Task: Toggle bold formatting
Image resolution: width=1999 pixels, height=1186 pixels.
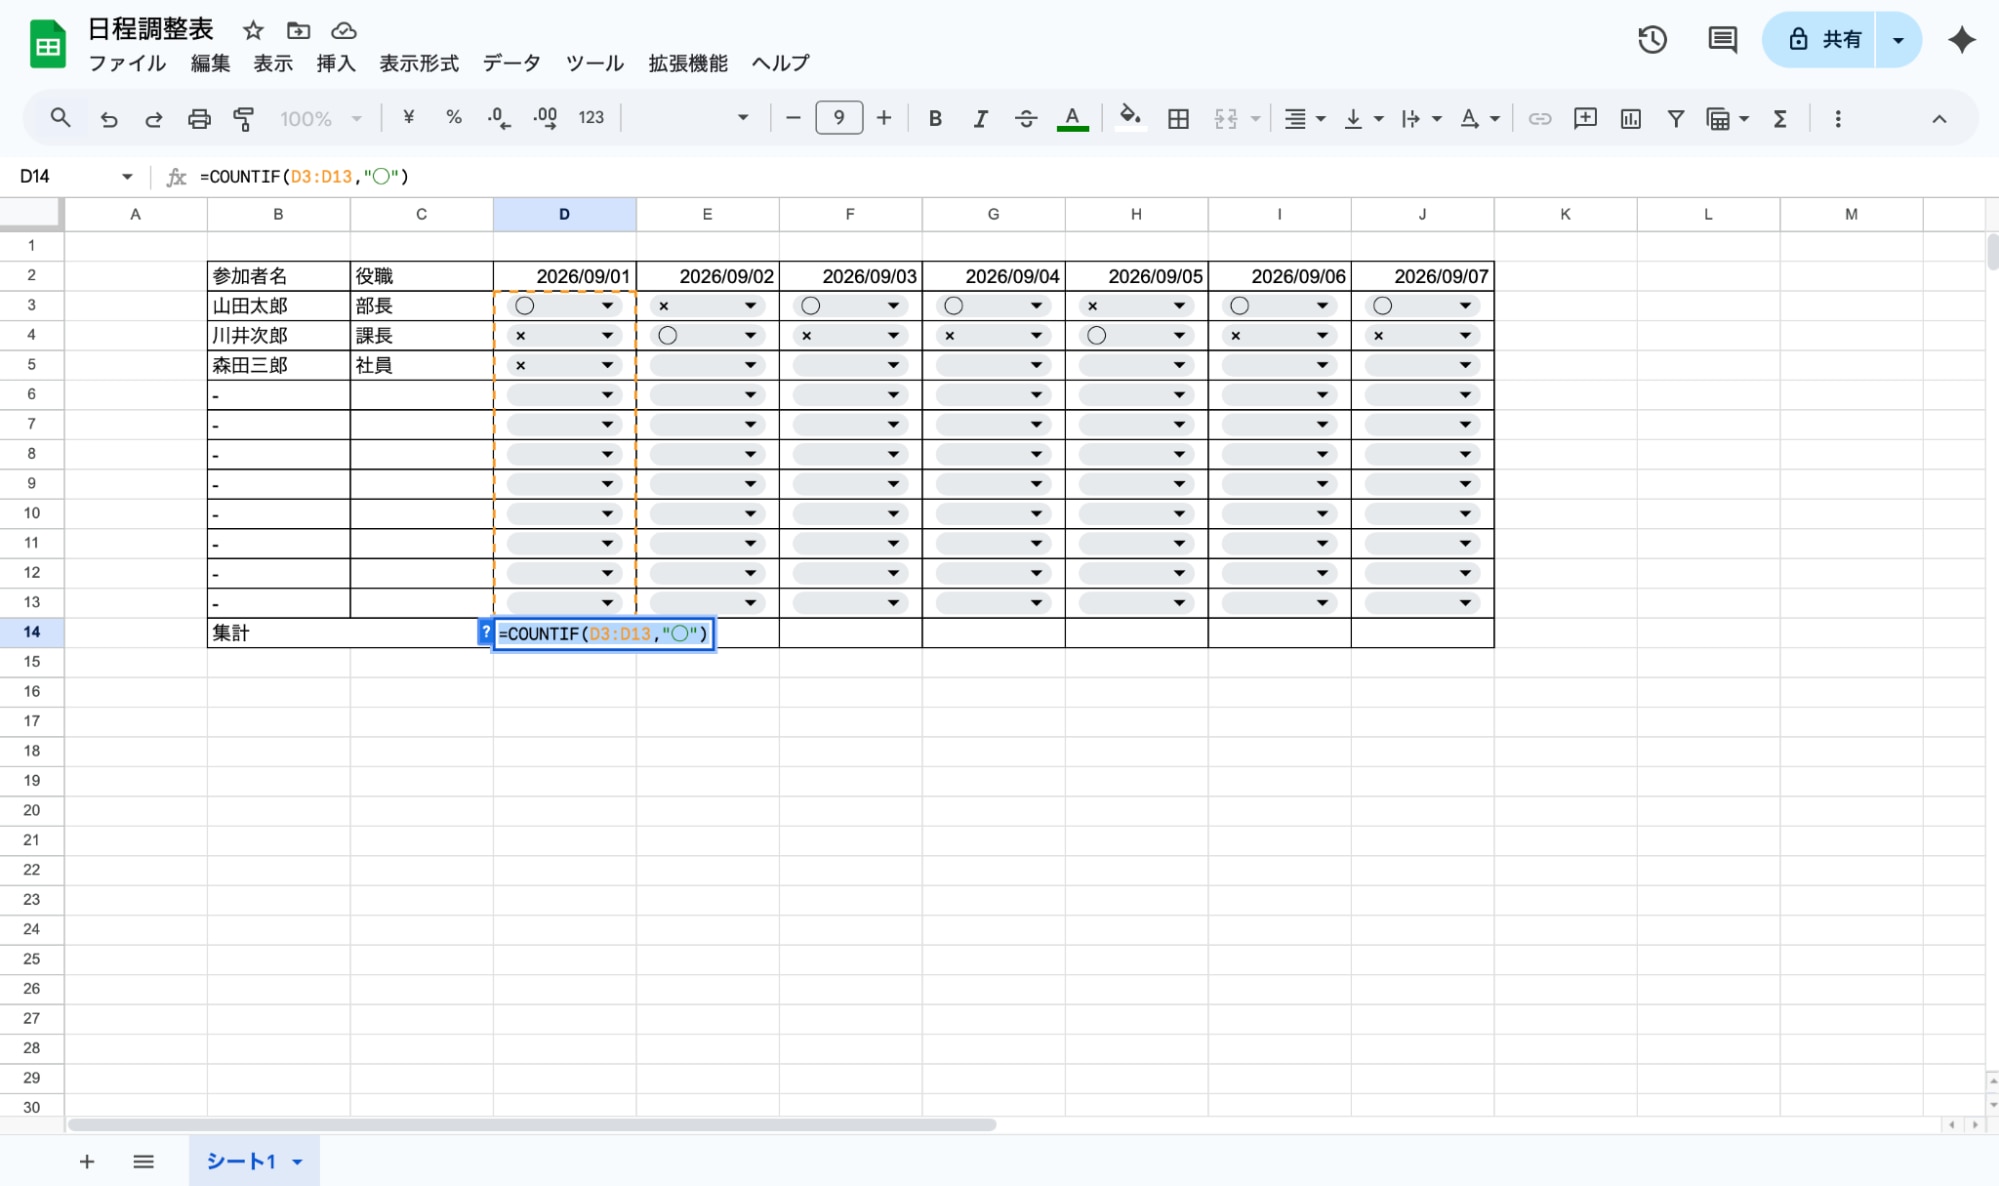Action: (x=934, y=119)
